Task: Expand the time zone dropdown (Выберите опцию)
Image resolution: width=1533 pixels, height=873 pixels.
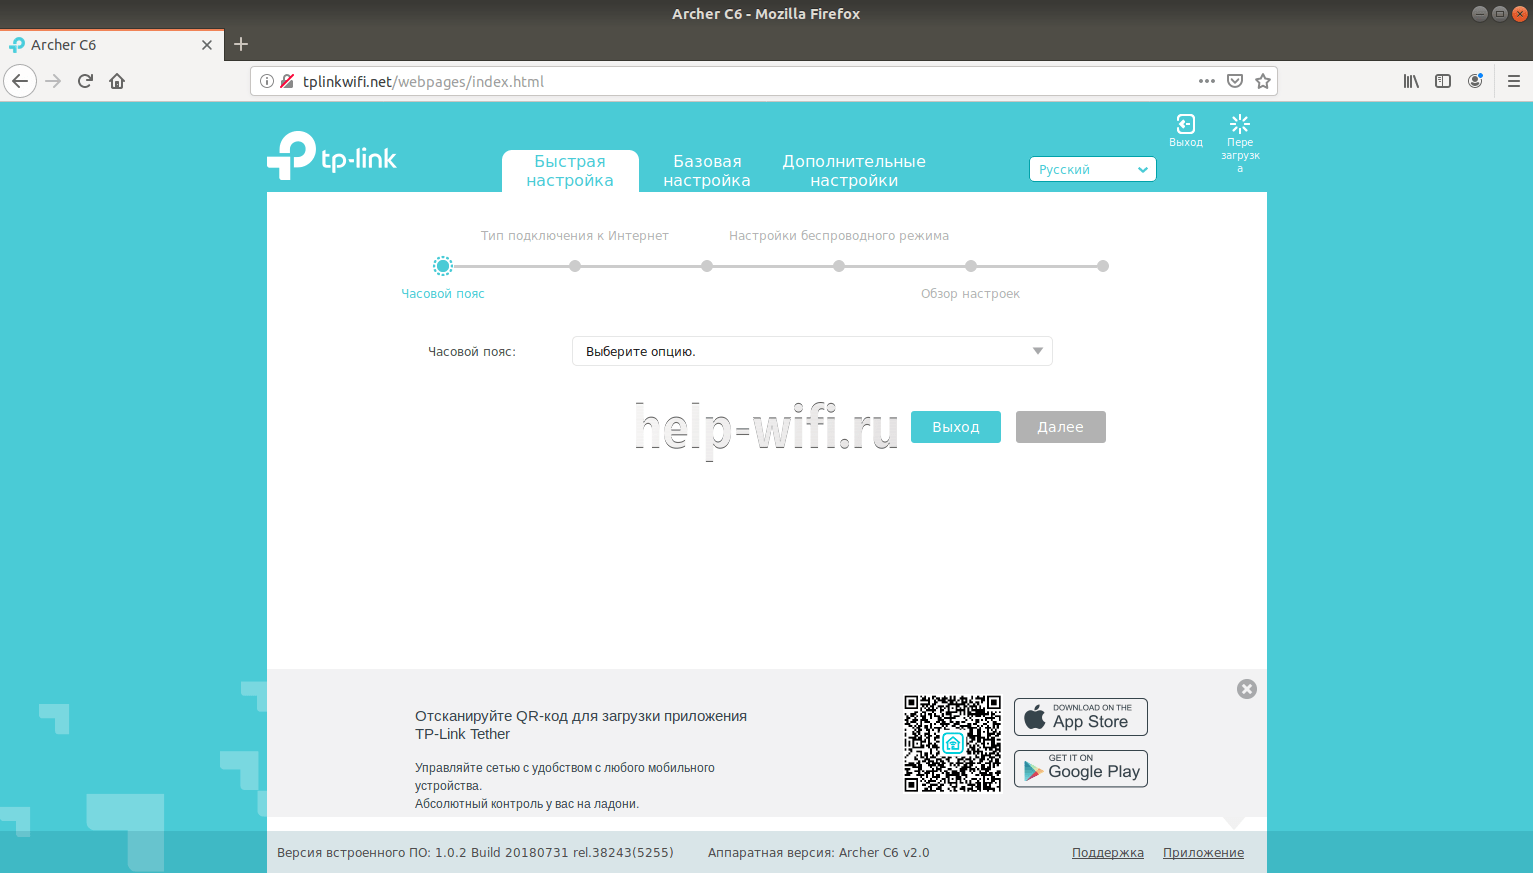Action: pos(812,351)
